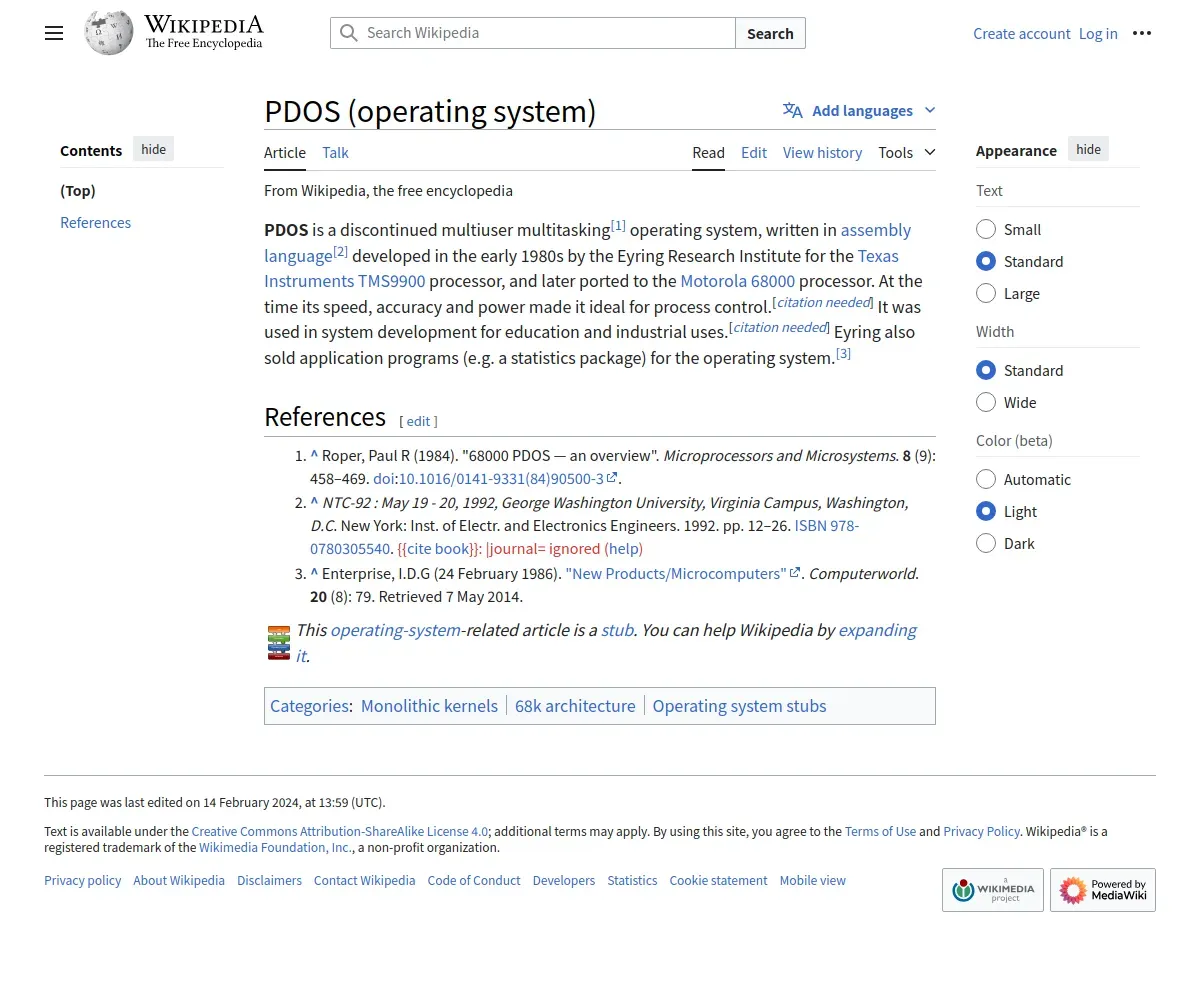Open 68k architecture category

point(575,706)
